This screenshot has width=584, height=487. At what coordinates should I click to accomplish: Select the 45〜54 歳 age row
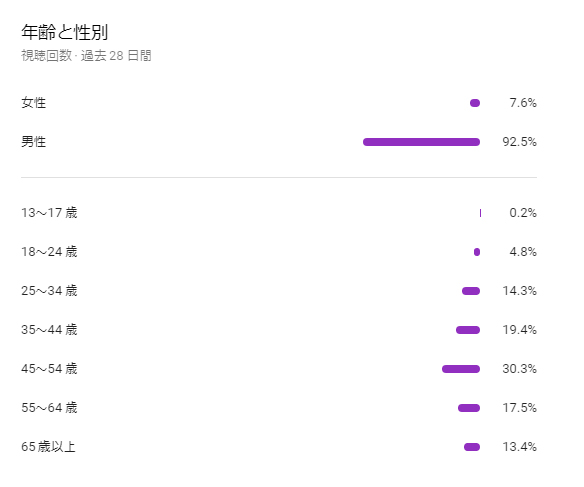coord(279,369)
